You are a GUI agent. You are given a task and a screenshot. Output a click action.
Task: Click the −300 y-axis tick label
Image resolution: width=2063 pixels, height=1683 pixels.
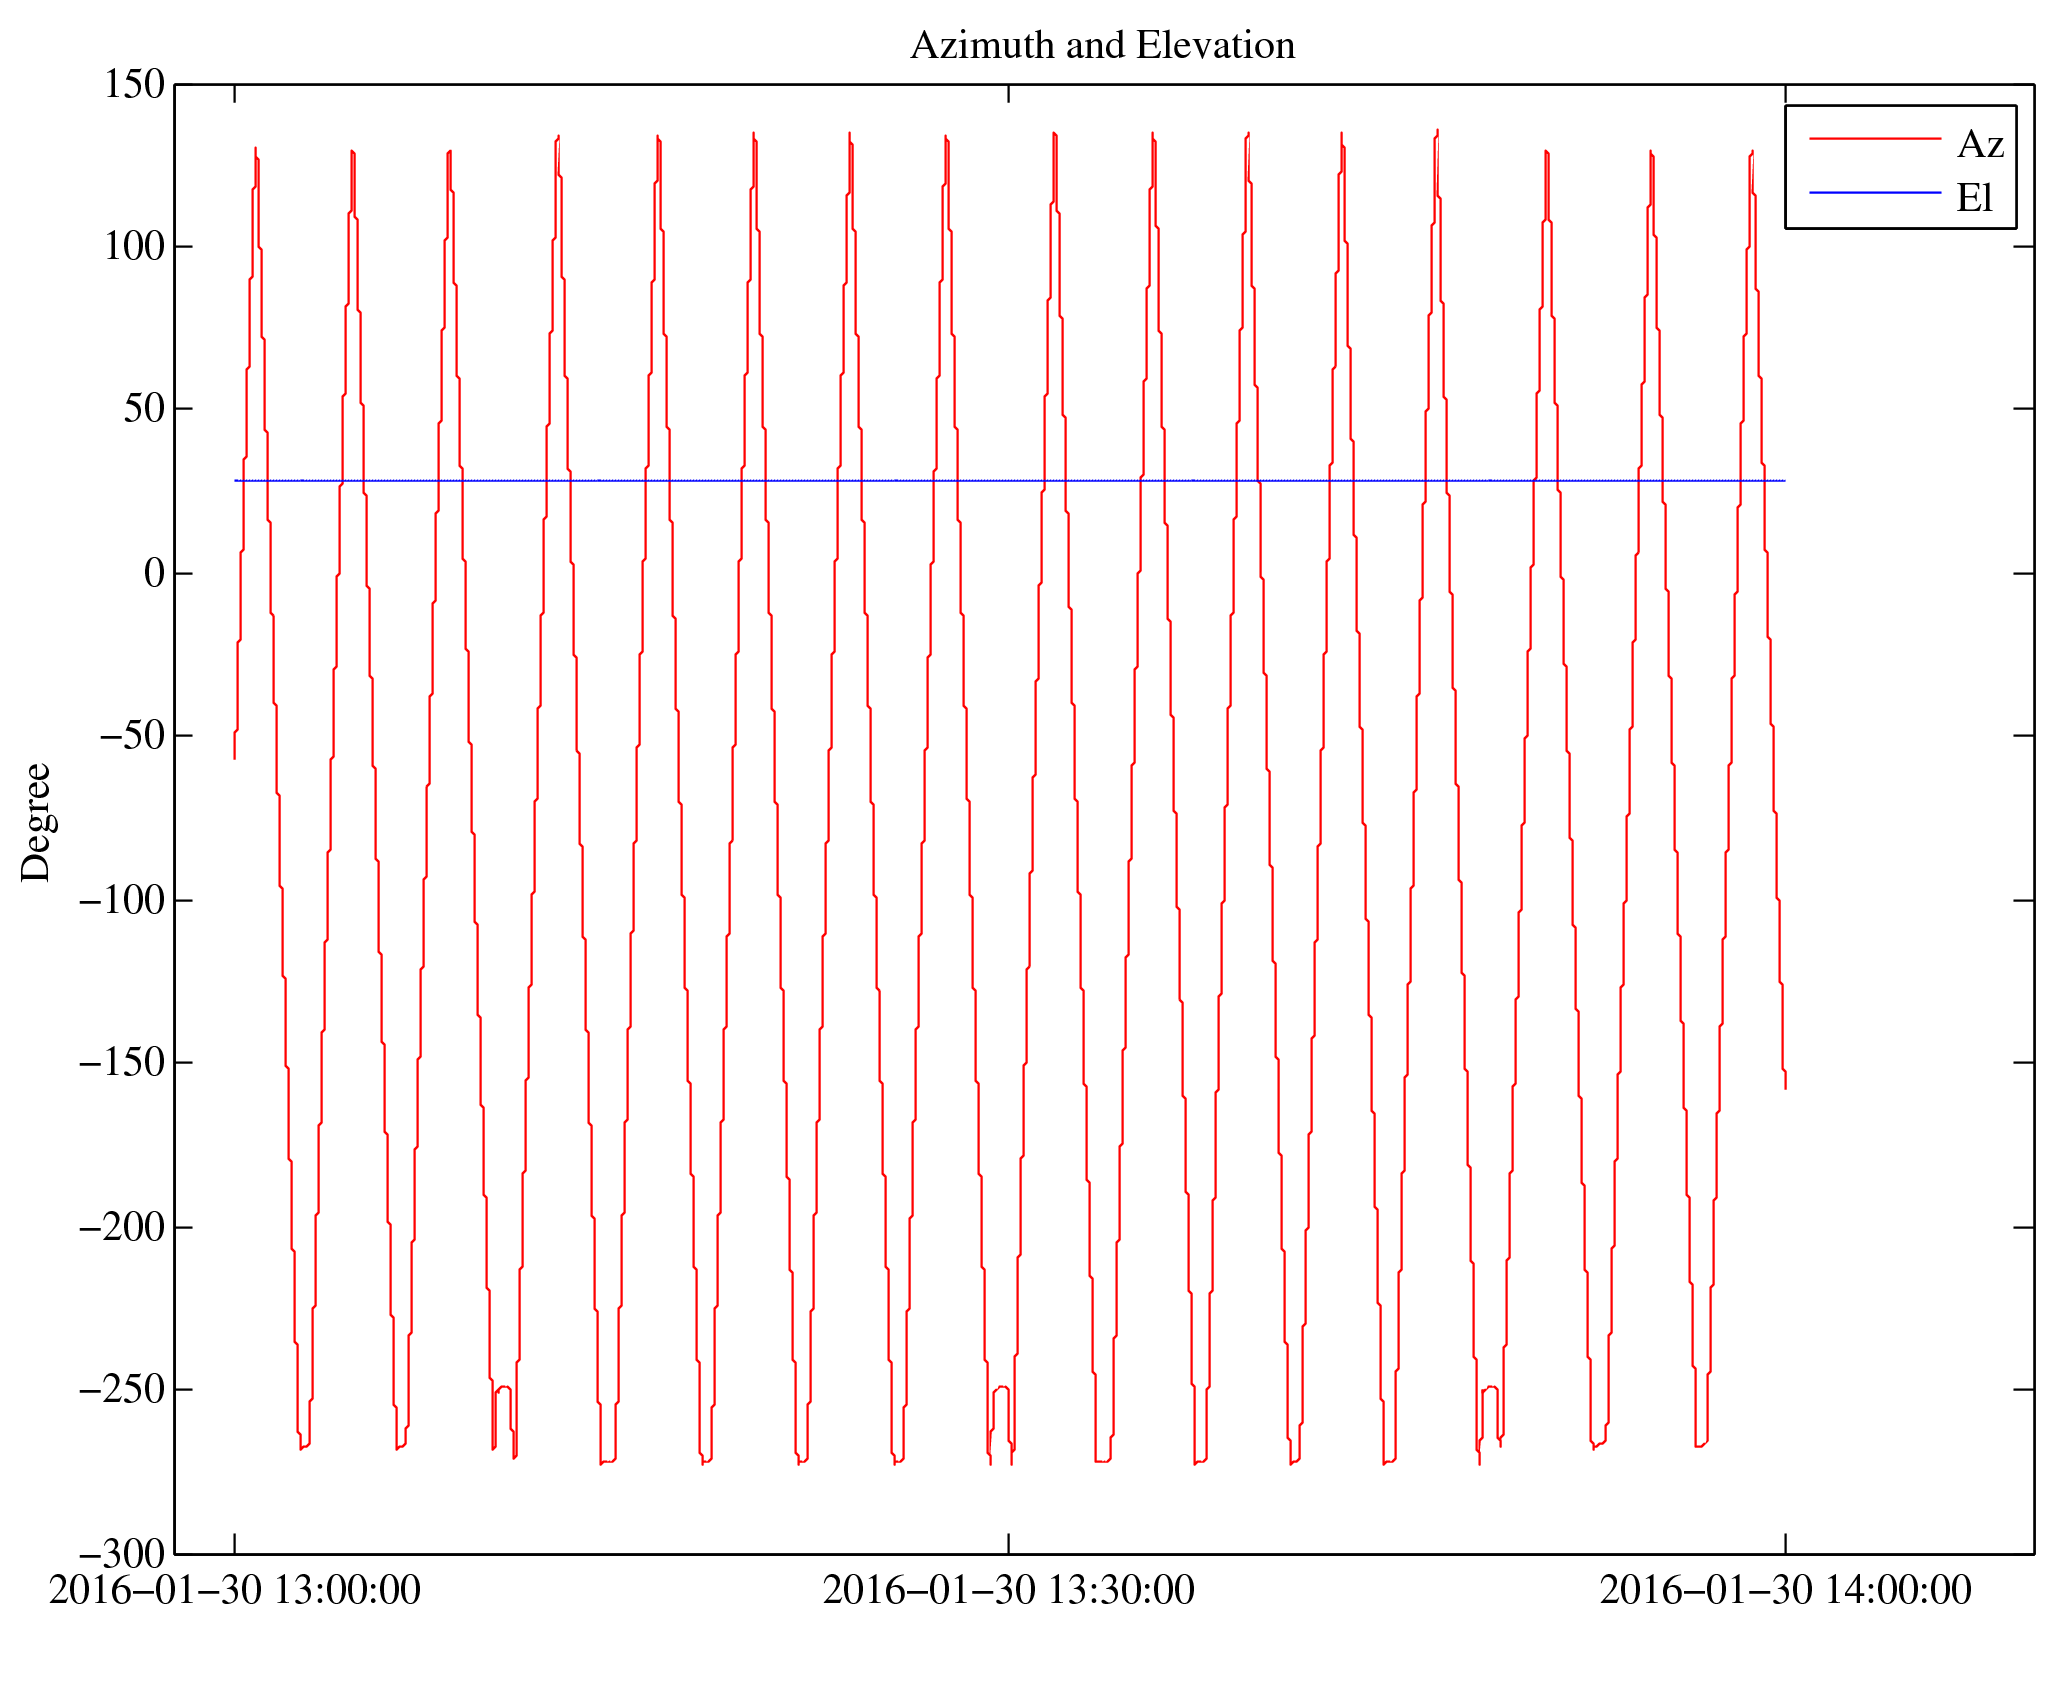point(121,1554)
